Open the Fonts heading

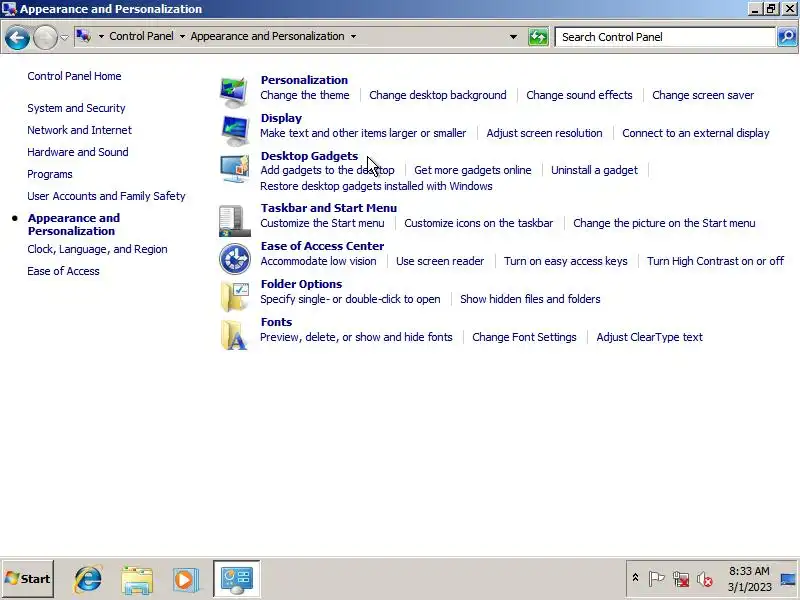click(277, 322)
